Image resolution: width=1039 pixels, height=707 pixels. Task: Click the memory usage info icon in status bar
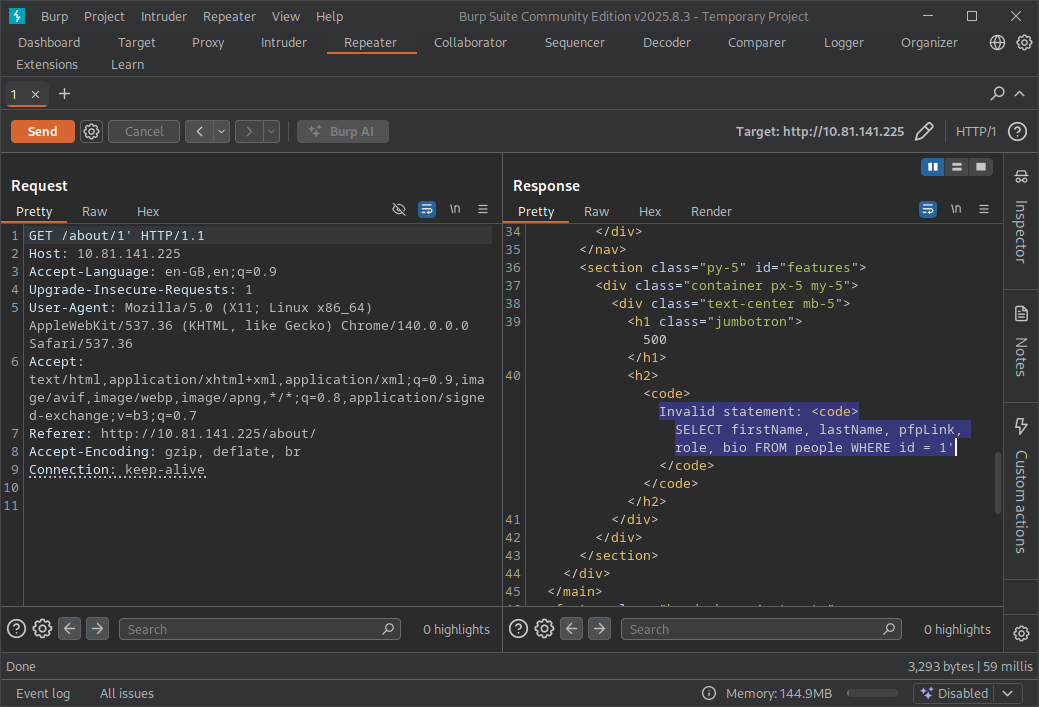(708, 692)
